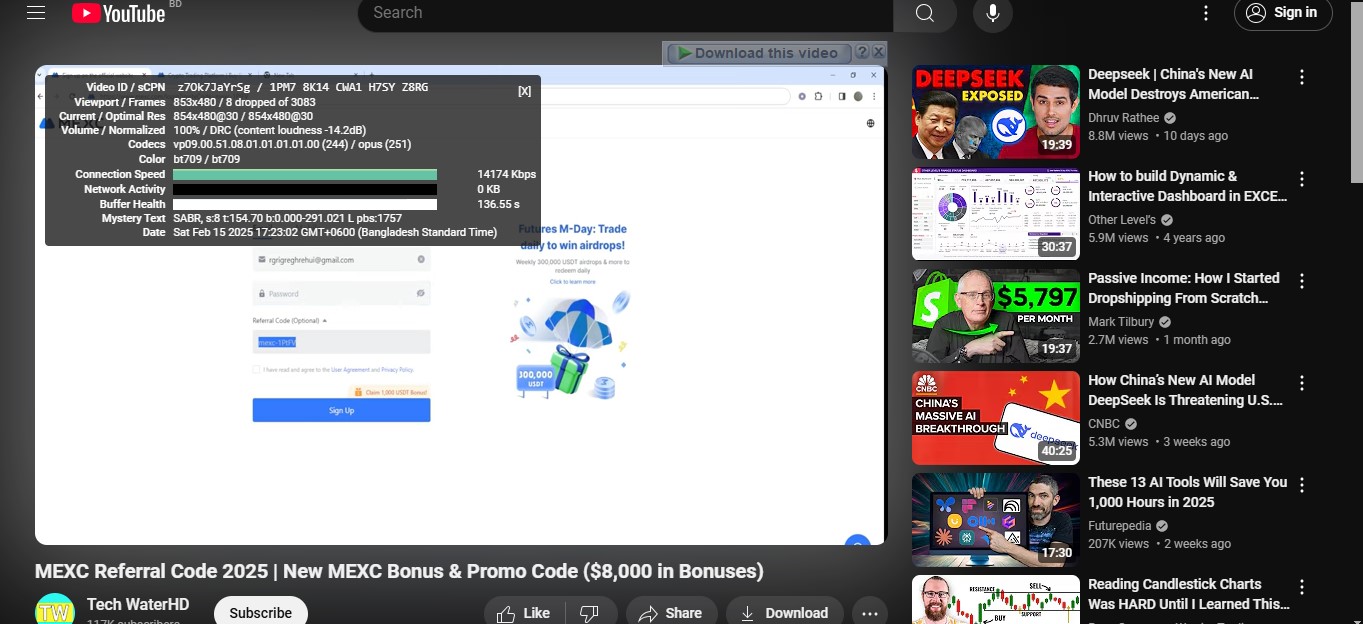Visit the Futurepedia channel name
Viewport: 1363px width, 624px height.
[x=1122, y=526]
